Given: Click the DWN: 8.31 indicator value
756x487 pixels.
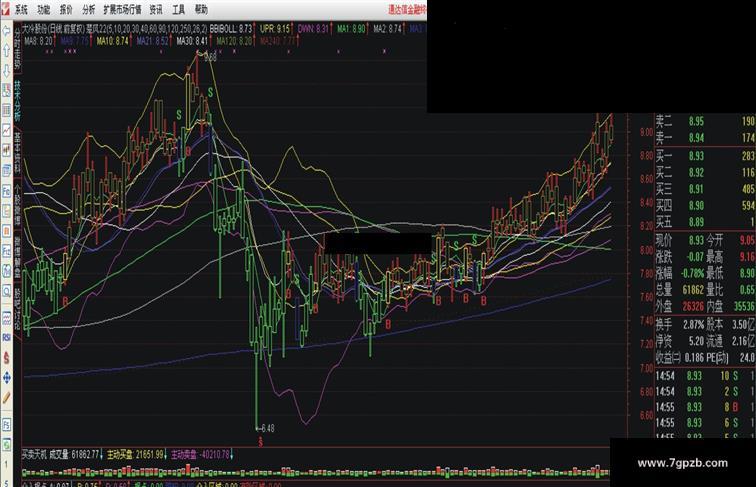Looking at the screenshot, I should [x=313, y=29].
